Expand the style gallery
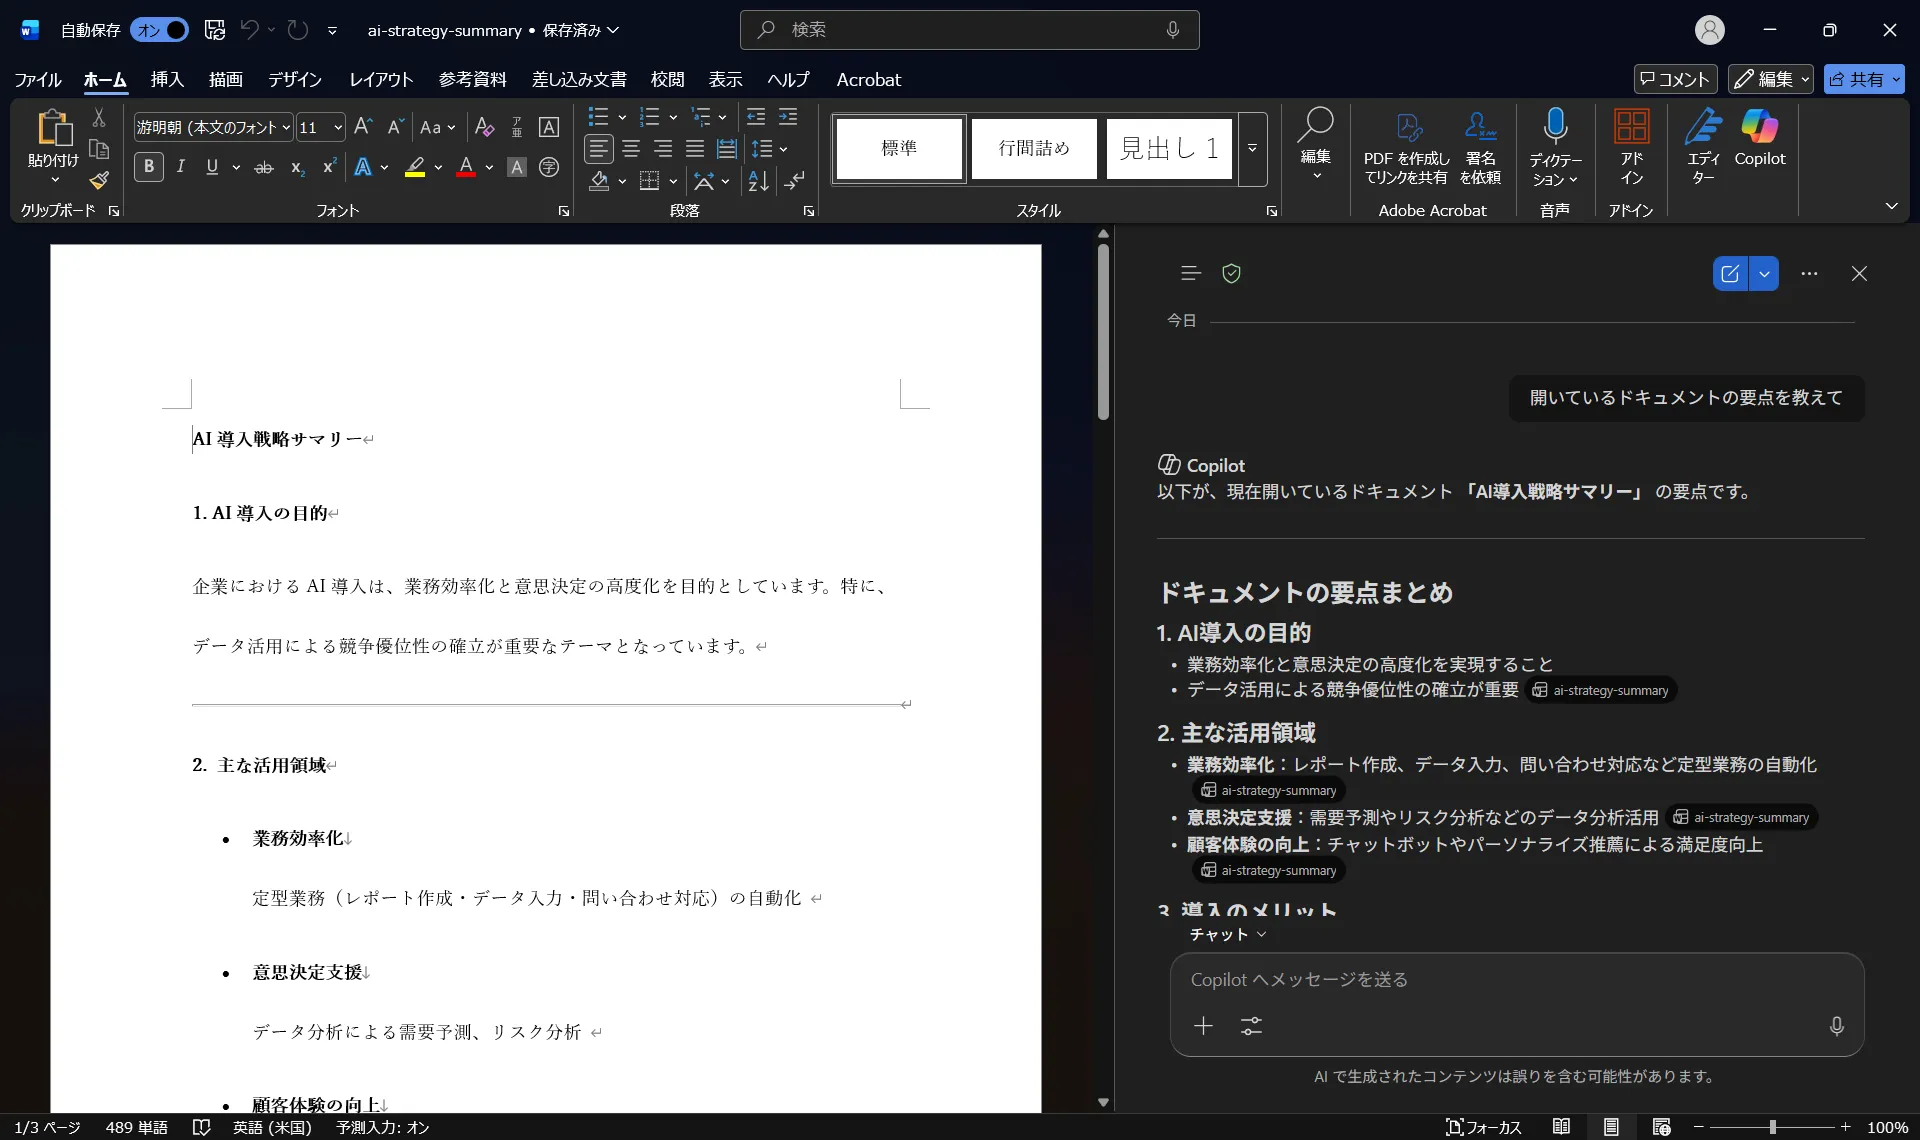The image size is (1920, 1140). coord(1252,148)
